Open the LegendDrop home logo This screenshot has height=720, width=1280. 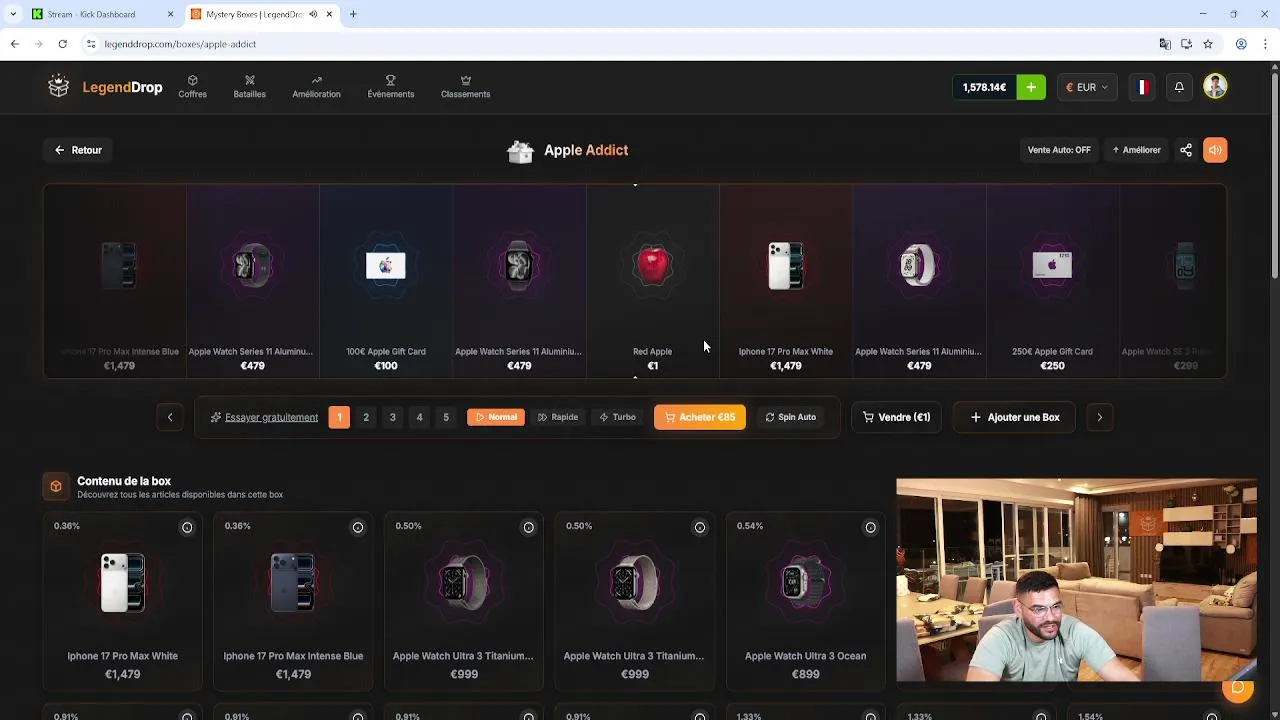[105, 87]
